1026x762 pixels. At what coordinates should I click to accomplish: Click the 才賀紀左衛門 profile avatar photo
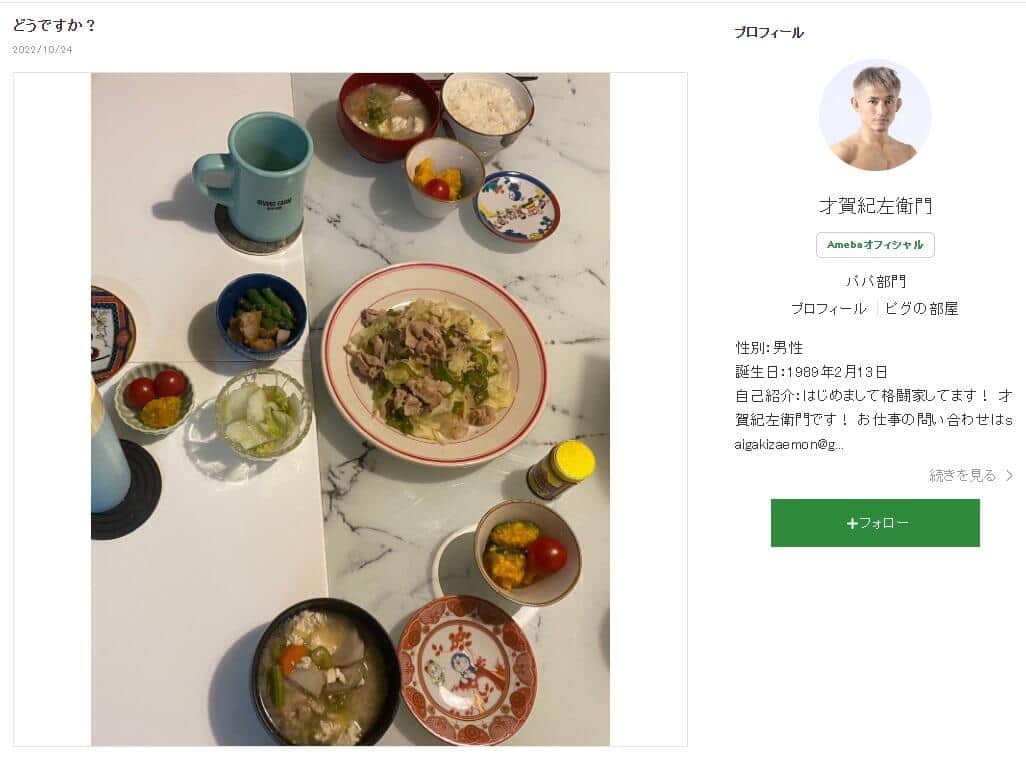tap(874, 116)
